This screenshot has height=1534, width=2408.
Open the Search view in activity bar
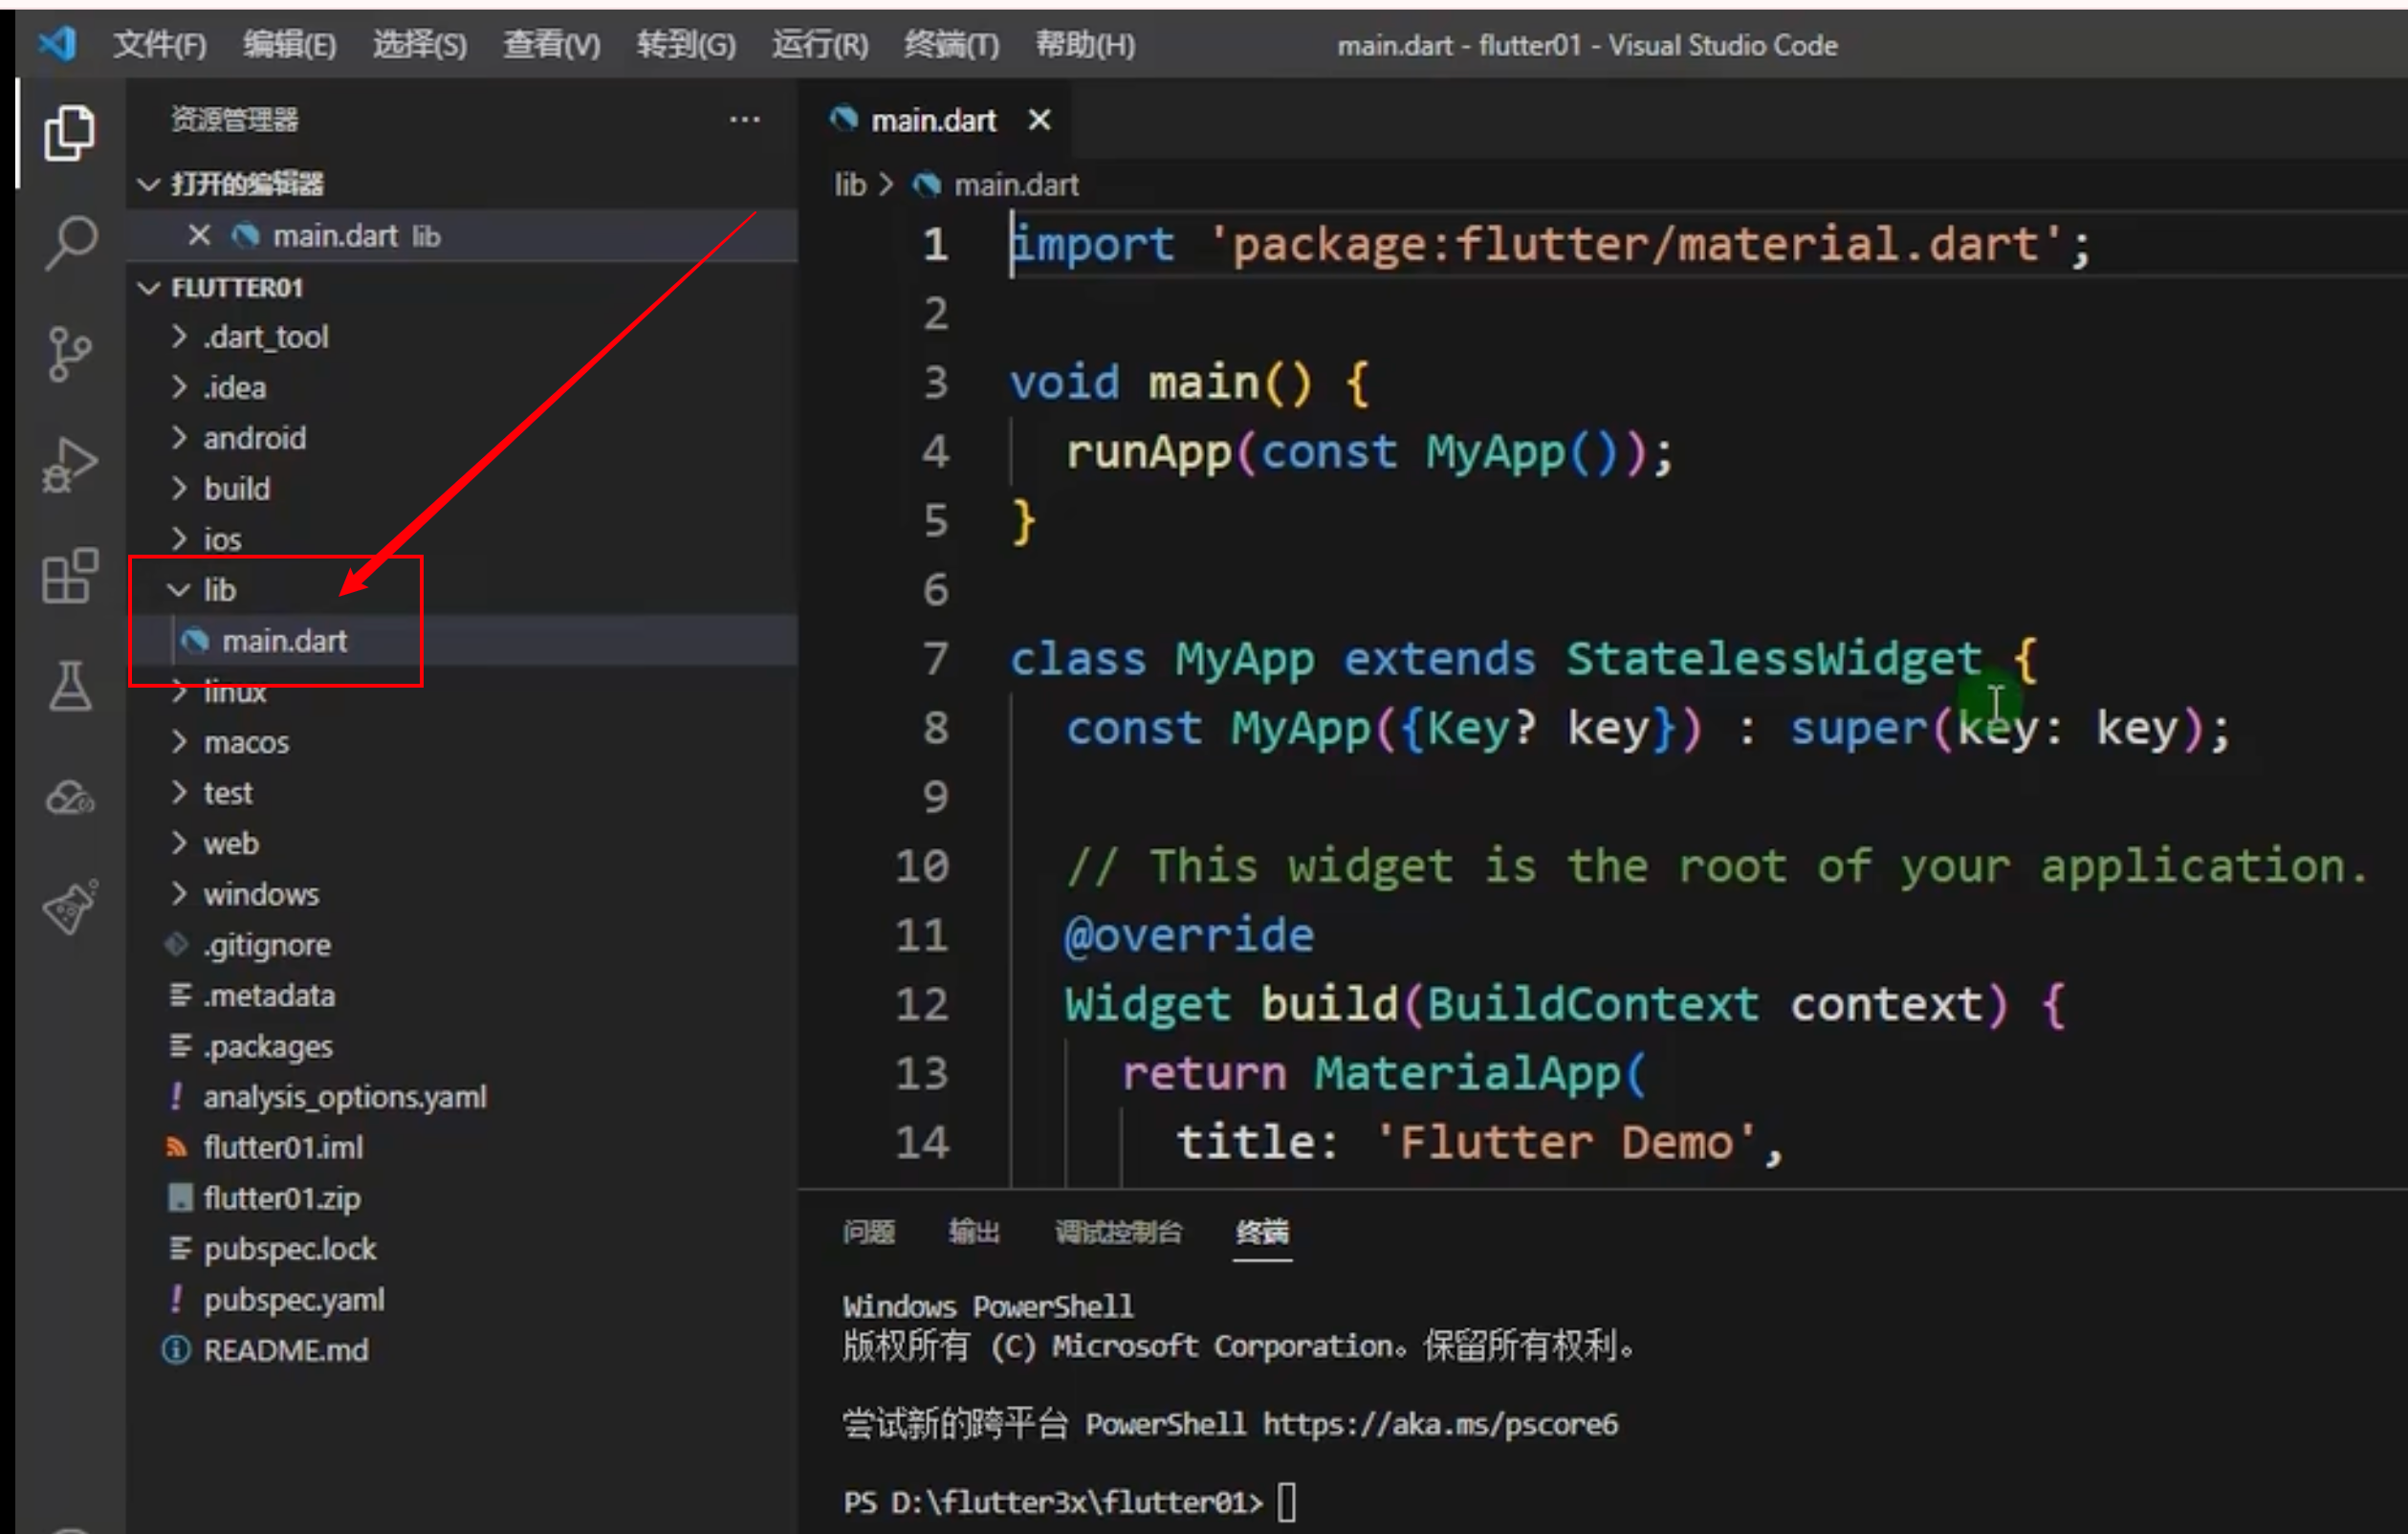pos(69,243)
